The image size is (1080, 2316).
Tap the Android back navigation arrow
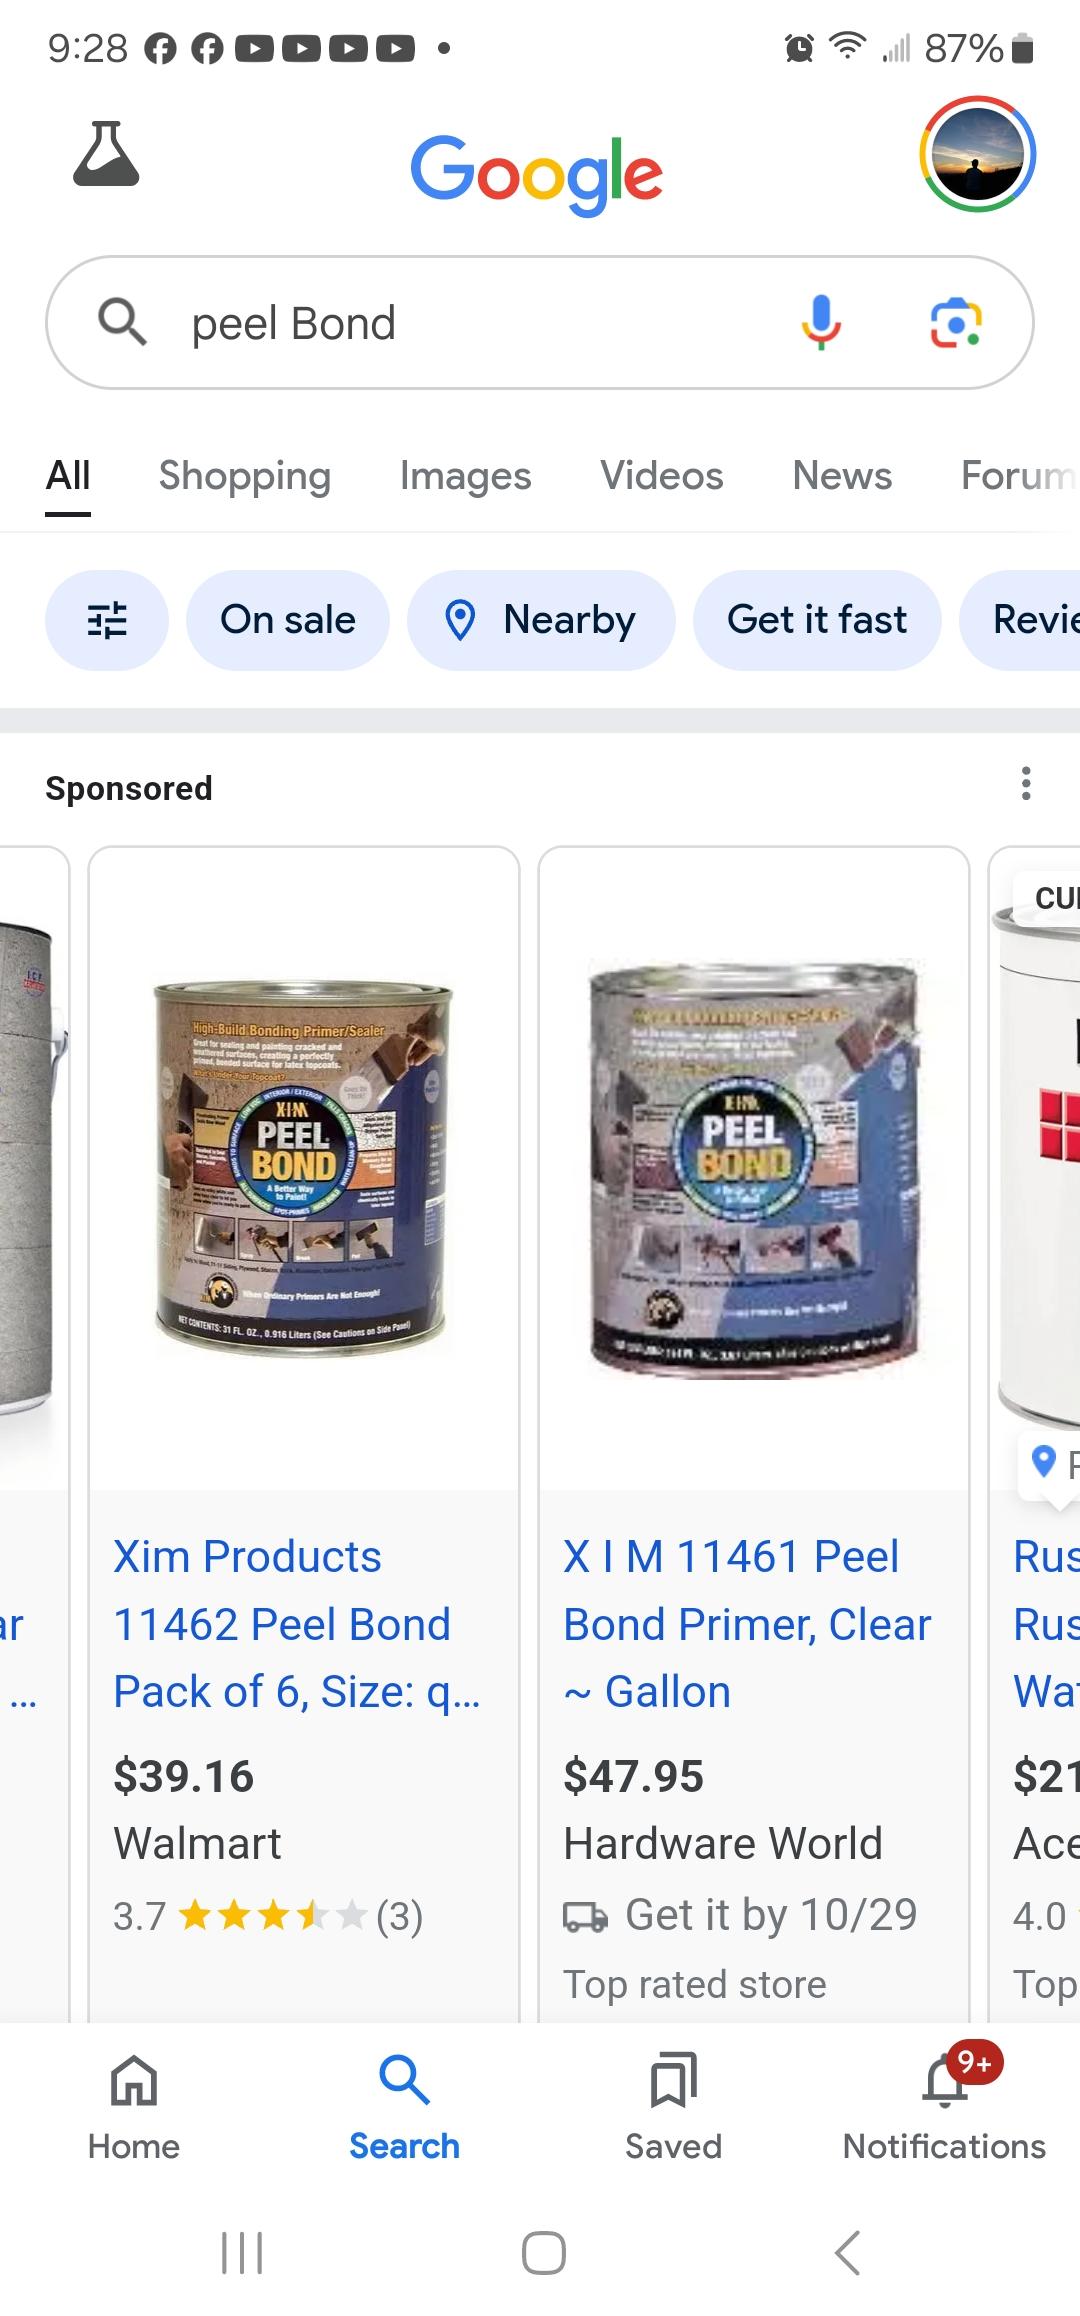tap(848, 2252)
